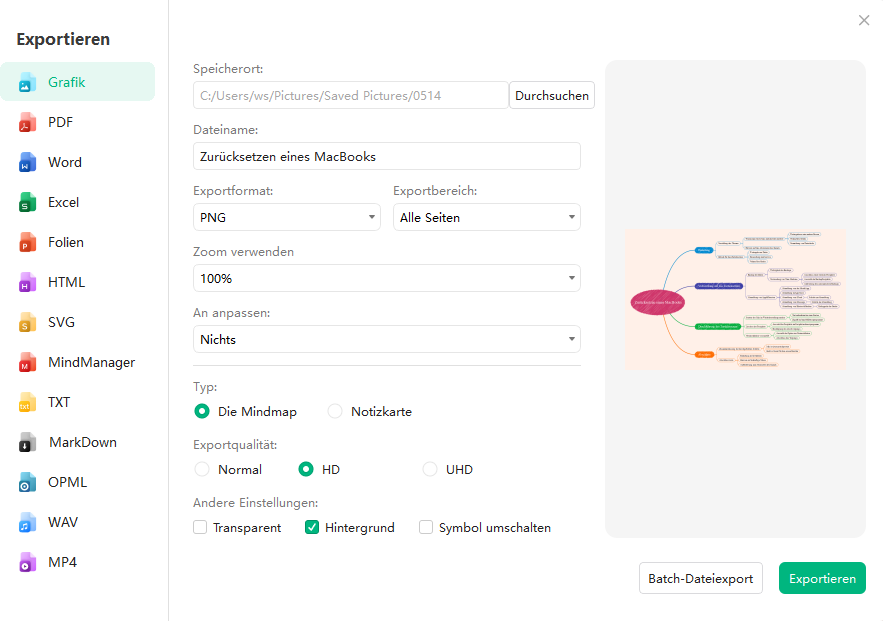Choose the MP4 video icon
Image resolution: width=883 pixels, height=621 pixels.
(x=27, y=562)
